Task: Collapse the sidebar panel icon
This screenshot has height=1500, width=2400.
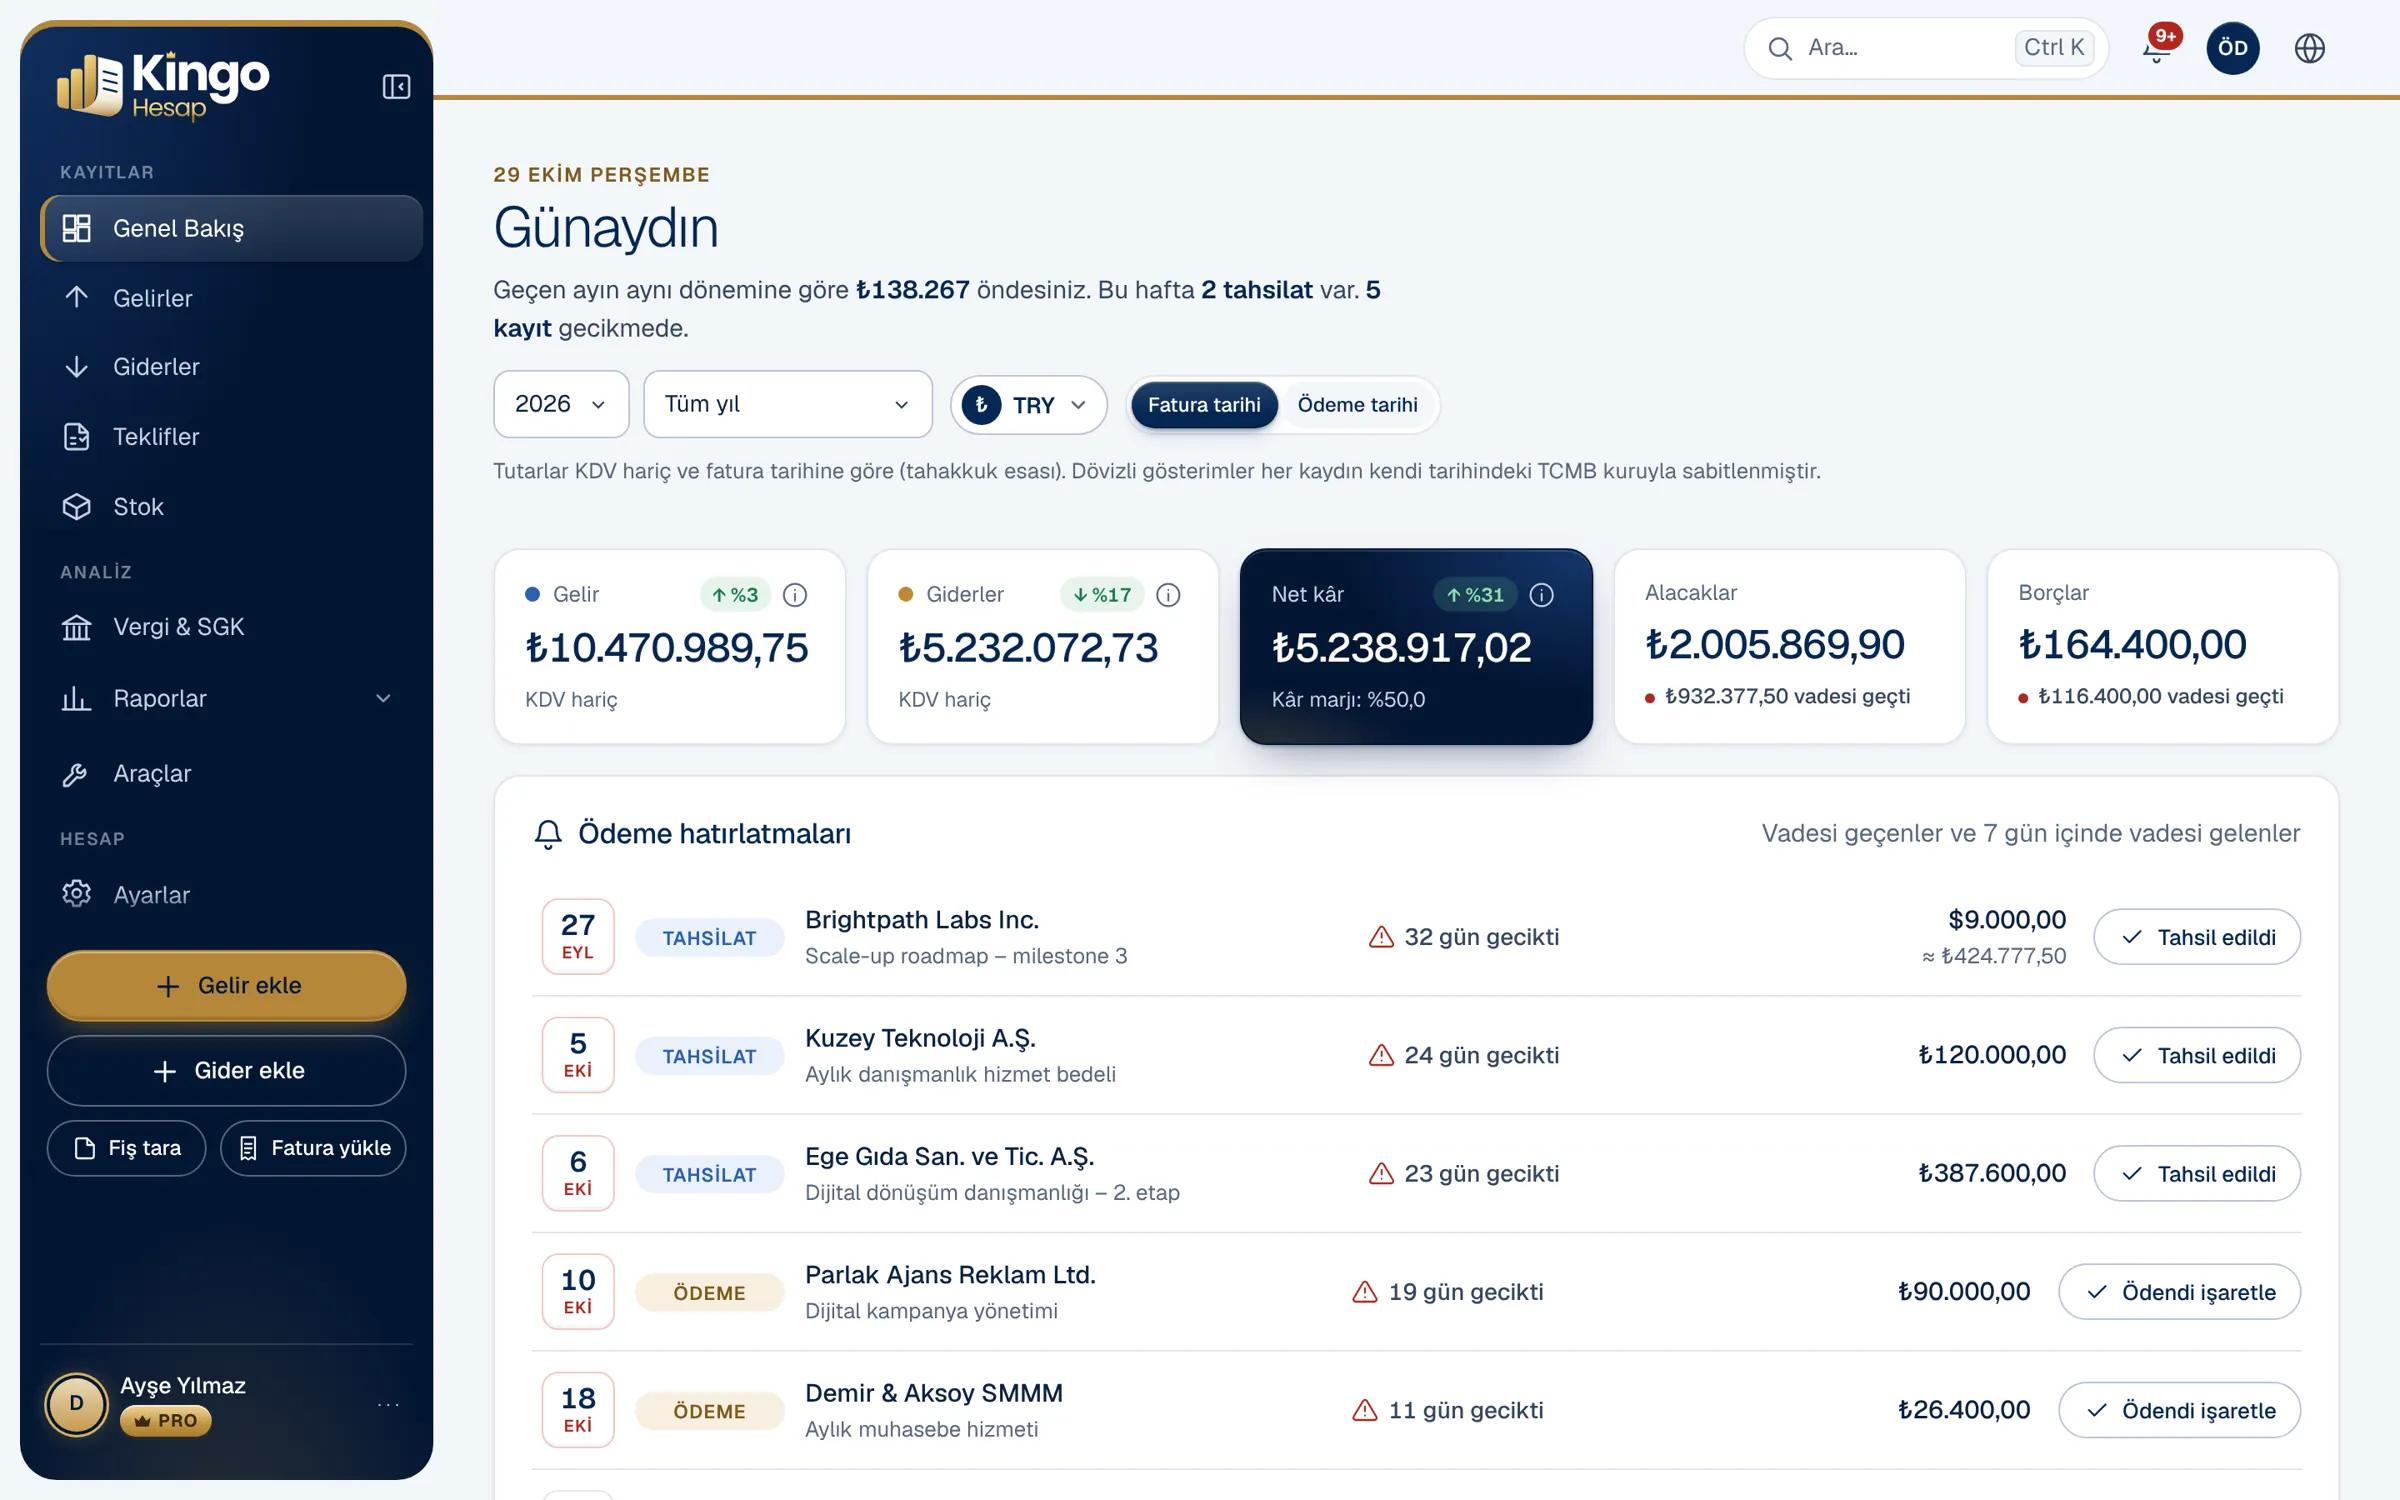Action: click(396, 87)
